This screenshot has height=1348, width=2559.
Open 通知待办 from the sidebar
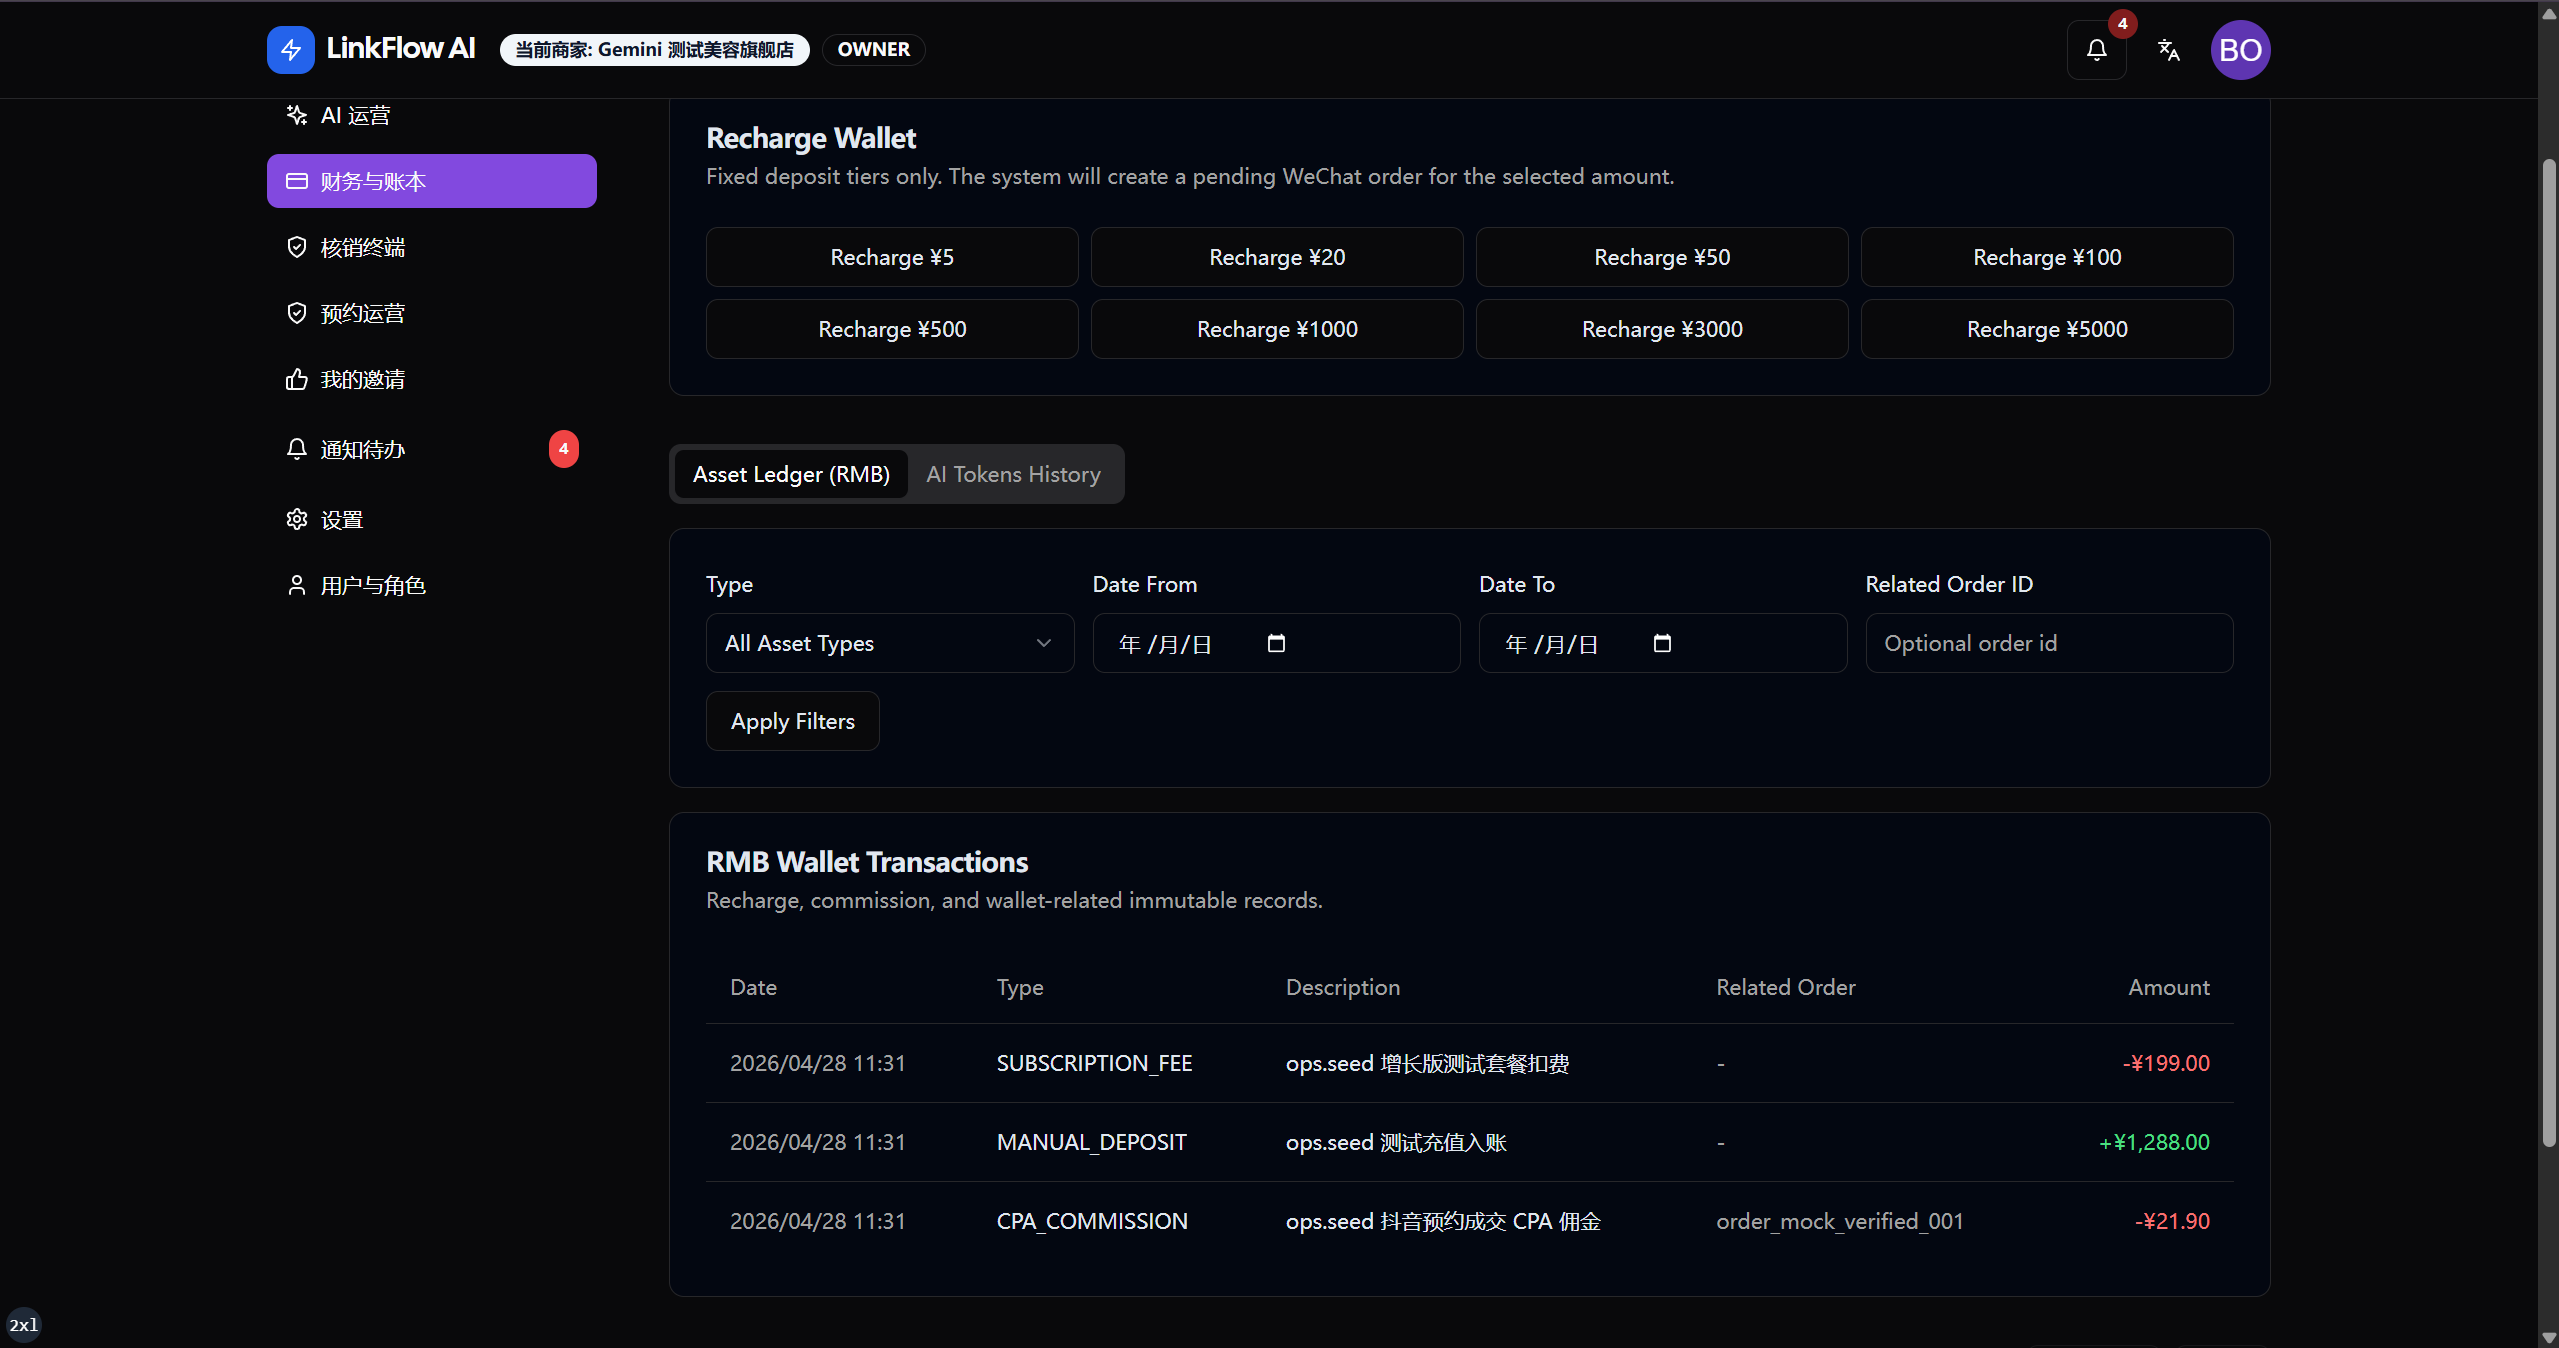tap(431, 449)
